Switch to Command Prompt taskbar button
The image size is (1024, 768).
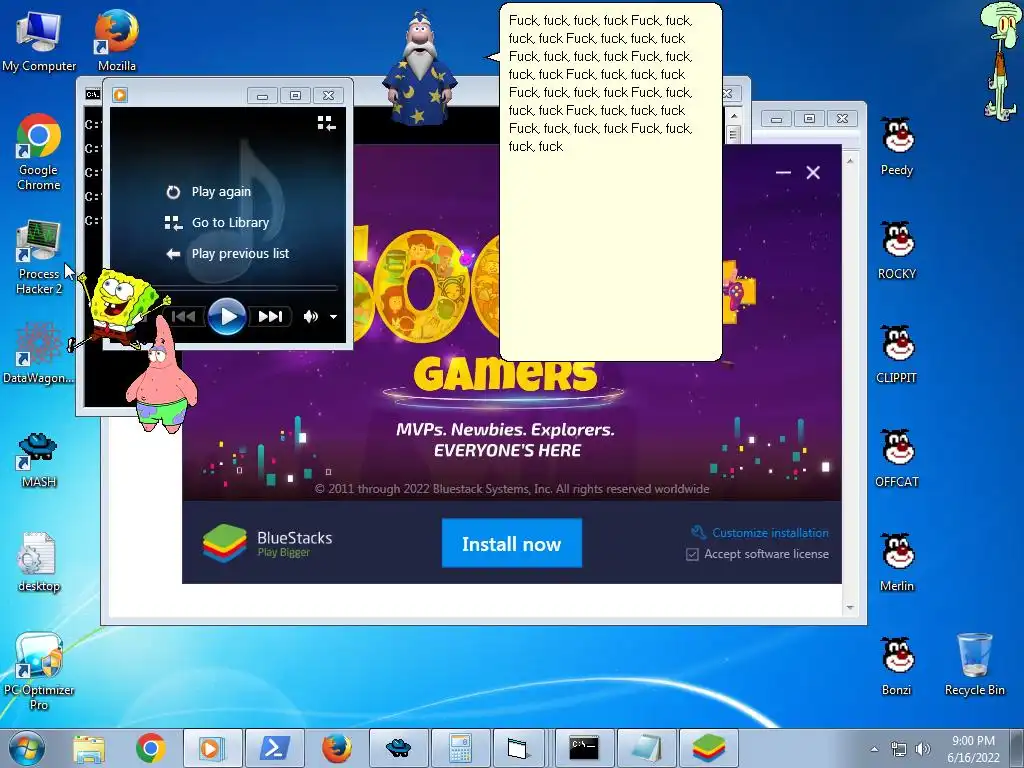(584, 748)
